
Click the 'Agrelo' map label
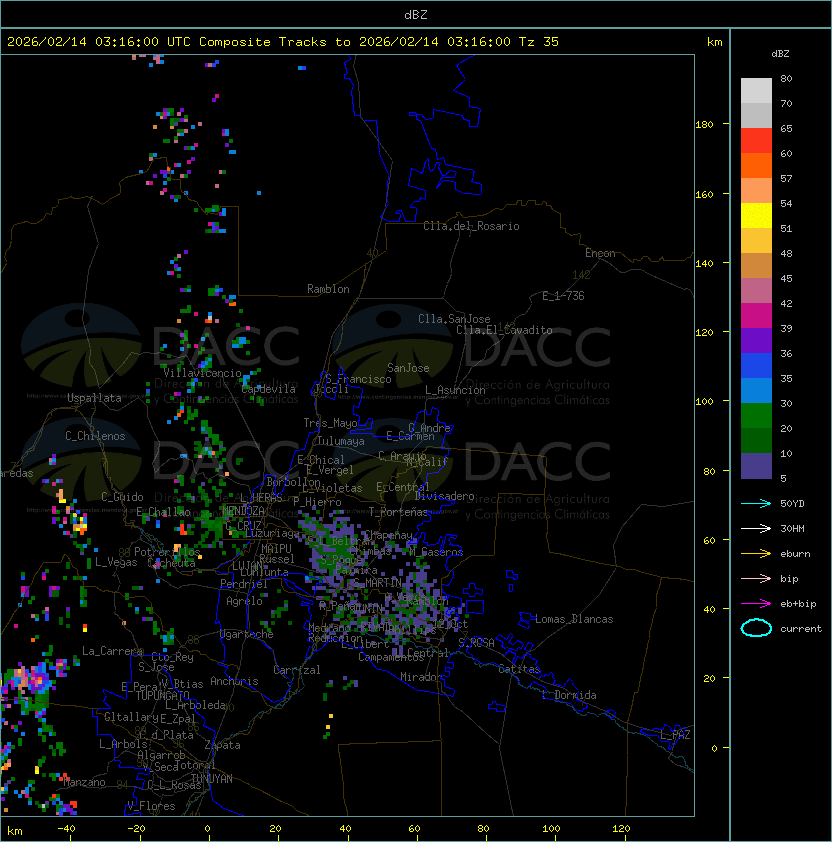[244, 601]
